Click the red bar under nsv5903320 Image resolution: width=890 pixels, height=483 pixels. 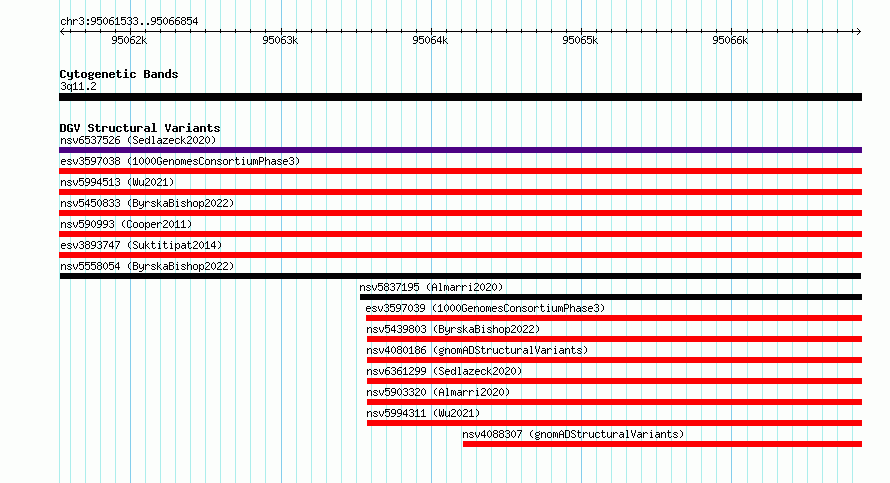point(614,402)
